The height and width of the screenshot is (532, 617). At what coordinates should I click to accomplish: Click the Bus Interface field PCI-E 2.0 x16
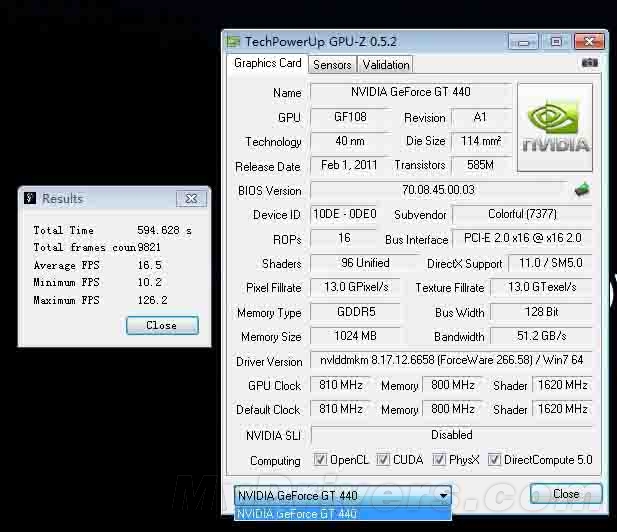pos(522,238)
